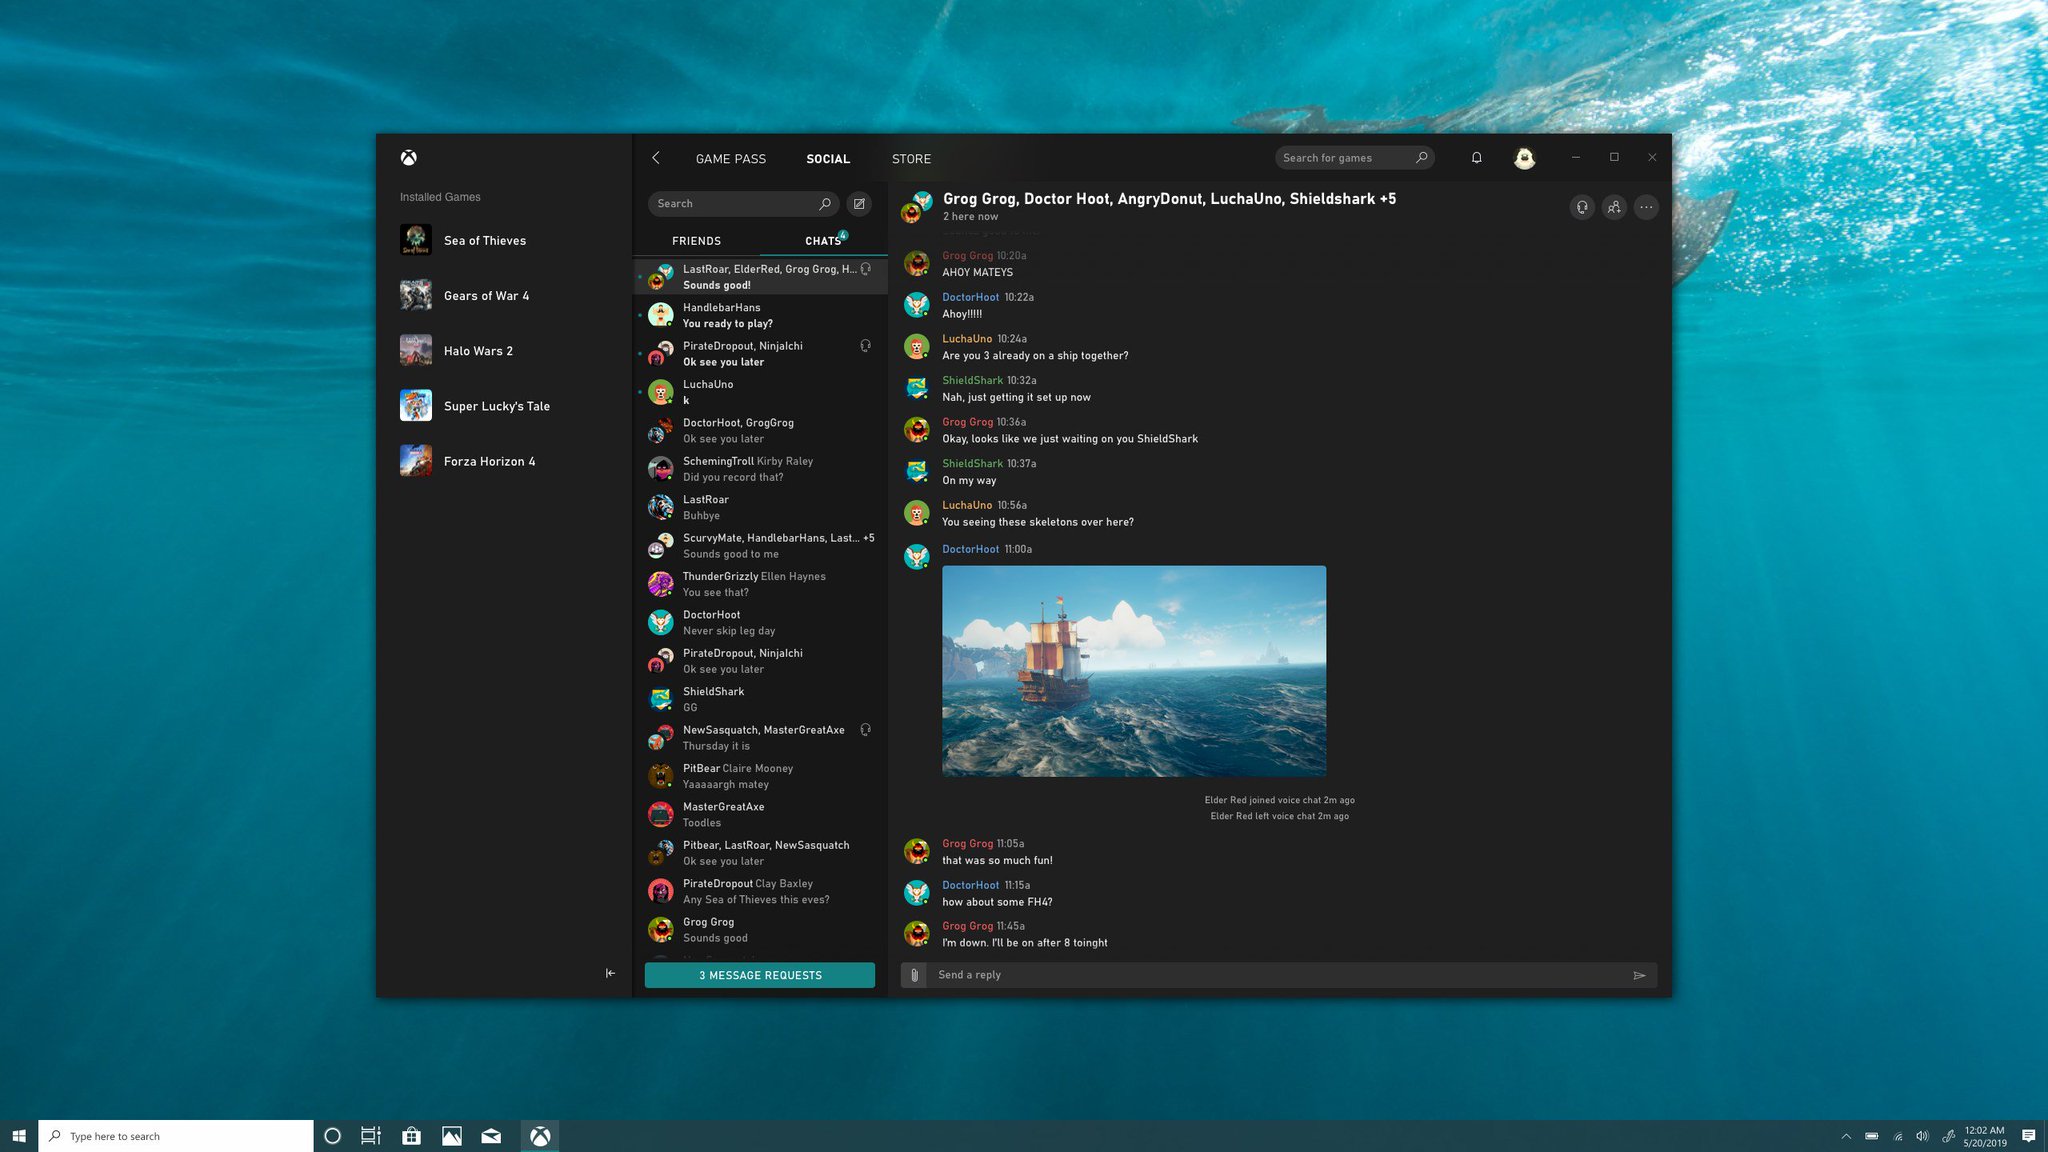Select the notifications bell icon
The height and width of the screenshot is (1152, 2048).
pyautogui.click(x=1476, y=156)
